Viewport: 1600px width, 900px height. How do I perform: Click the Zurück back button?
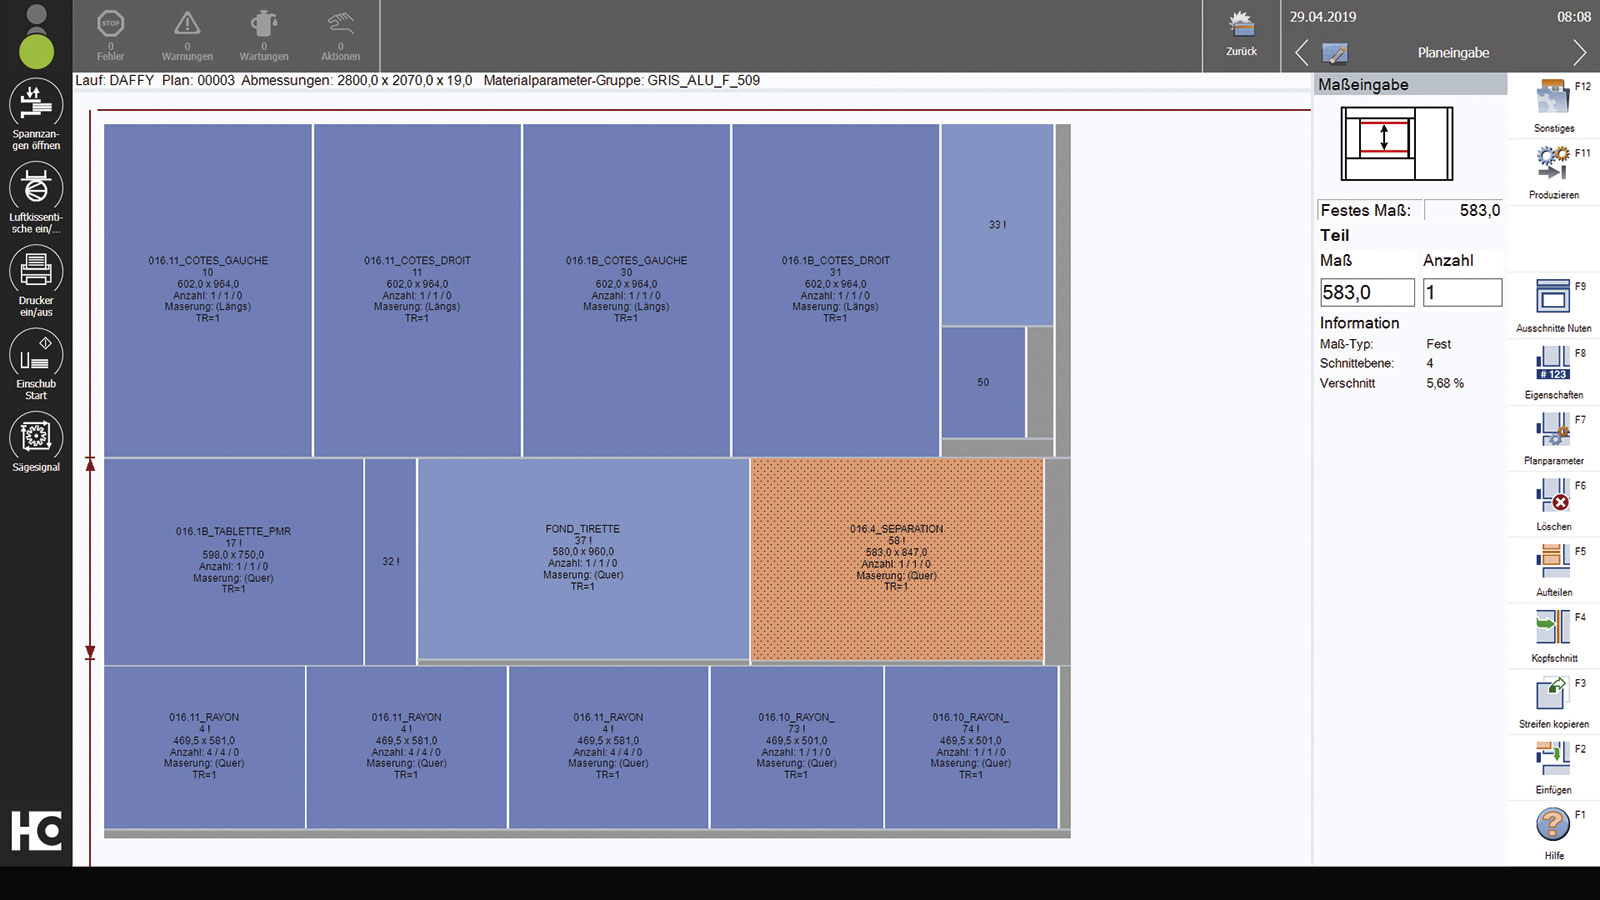1241,34
